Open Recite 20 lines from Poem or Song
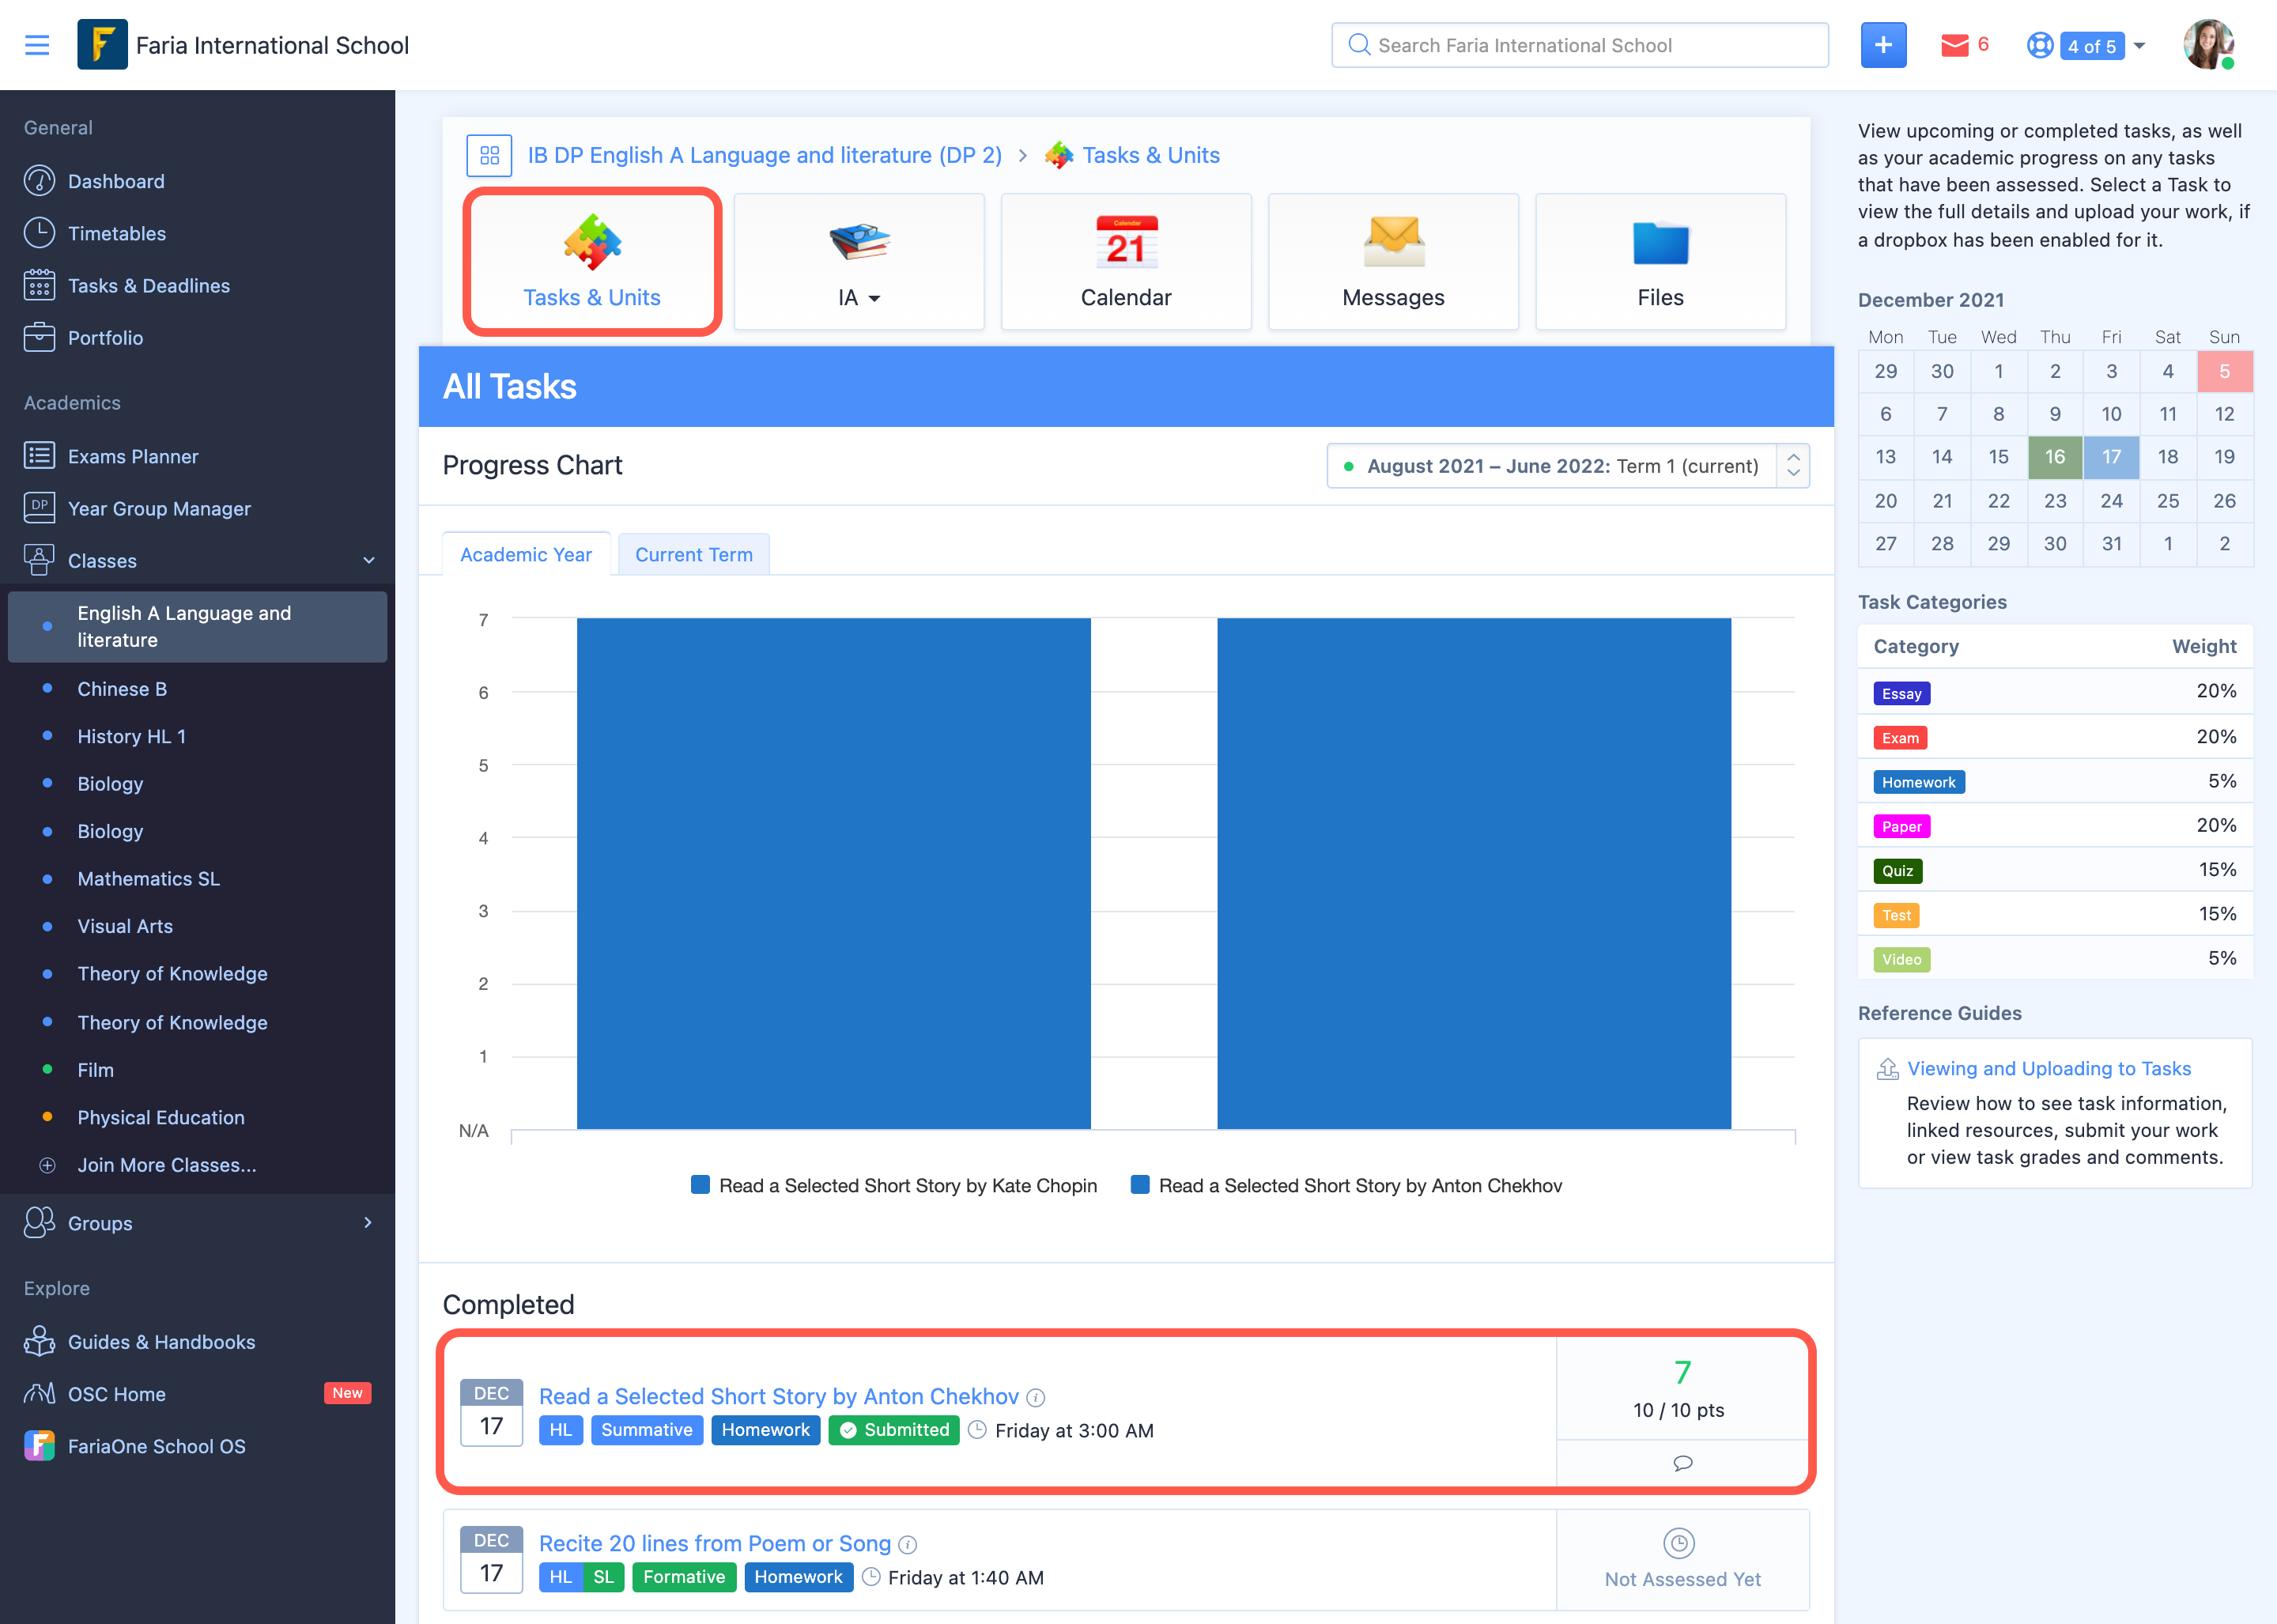This screenshot has height=1624, width=2277. tap(715, 1543)
